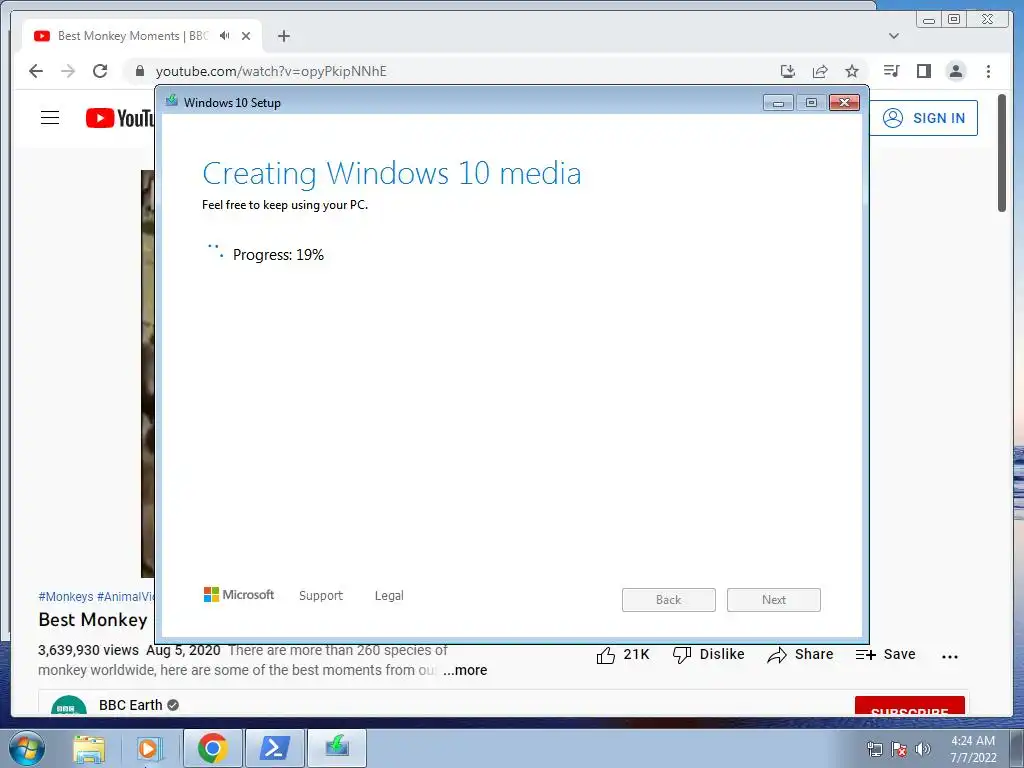Open the #Monkeys hashtag link
The width and height of the screenshot is (1024, 768).
[66, 596]
